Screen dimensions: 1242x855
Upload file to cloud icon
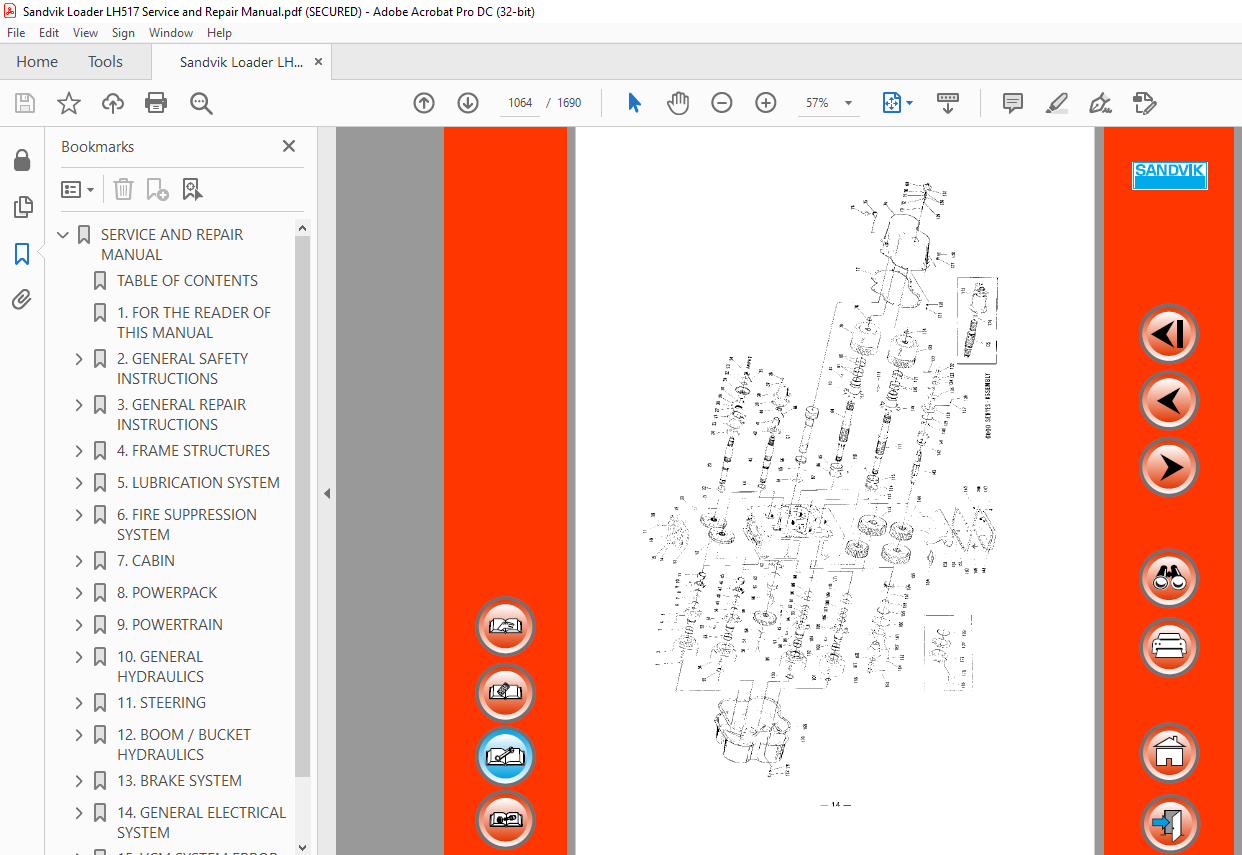click(113, 103)
